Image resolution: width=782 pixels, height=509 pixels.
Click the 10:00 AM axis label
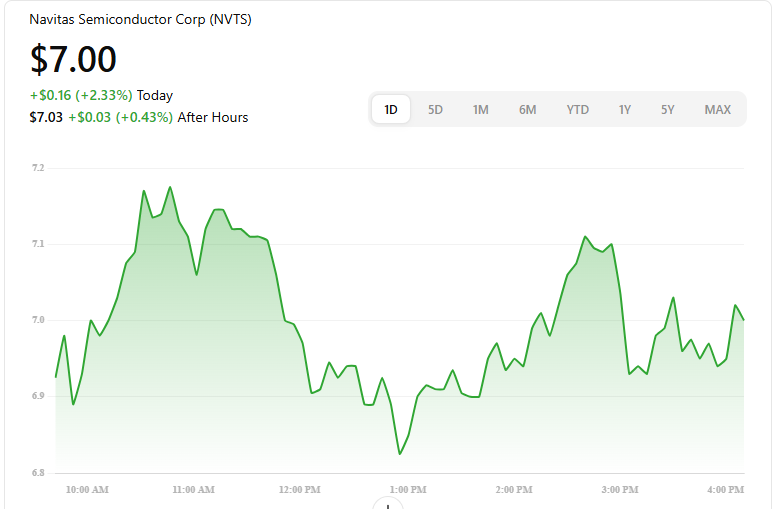87,490
